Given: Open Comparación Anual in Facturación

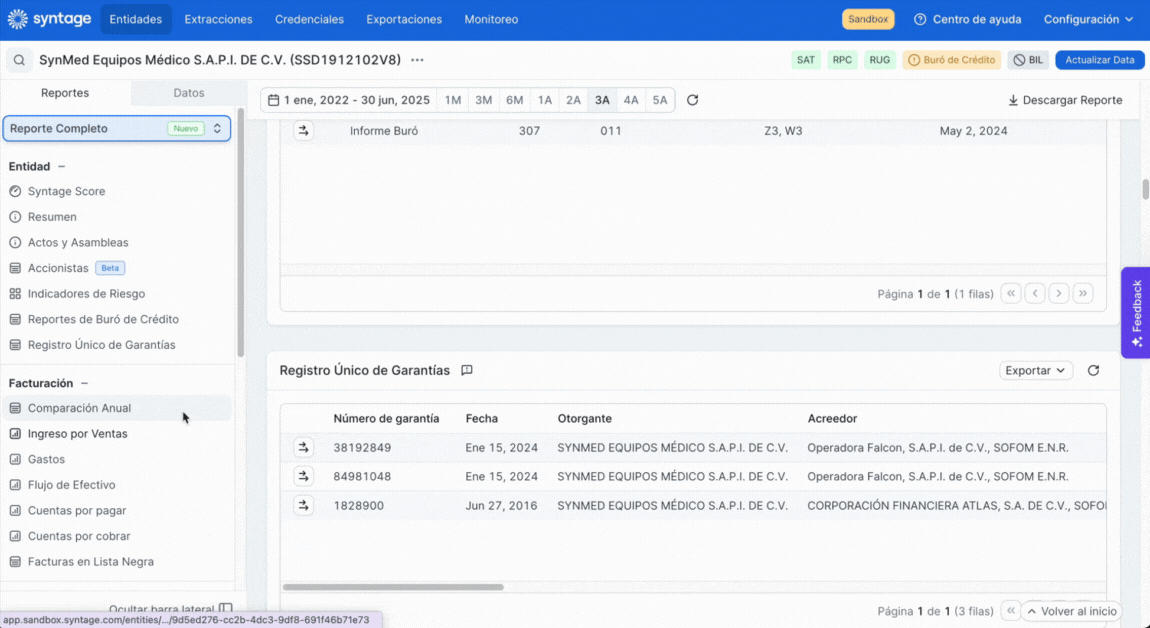Looking at the screenshot, I should pos(117,409).
